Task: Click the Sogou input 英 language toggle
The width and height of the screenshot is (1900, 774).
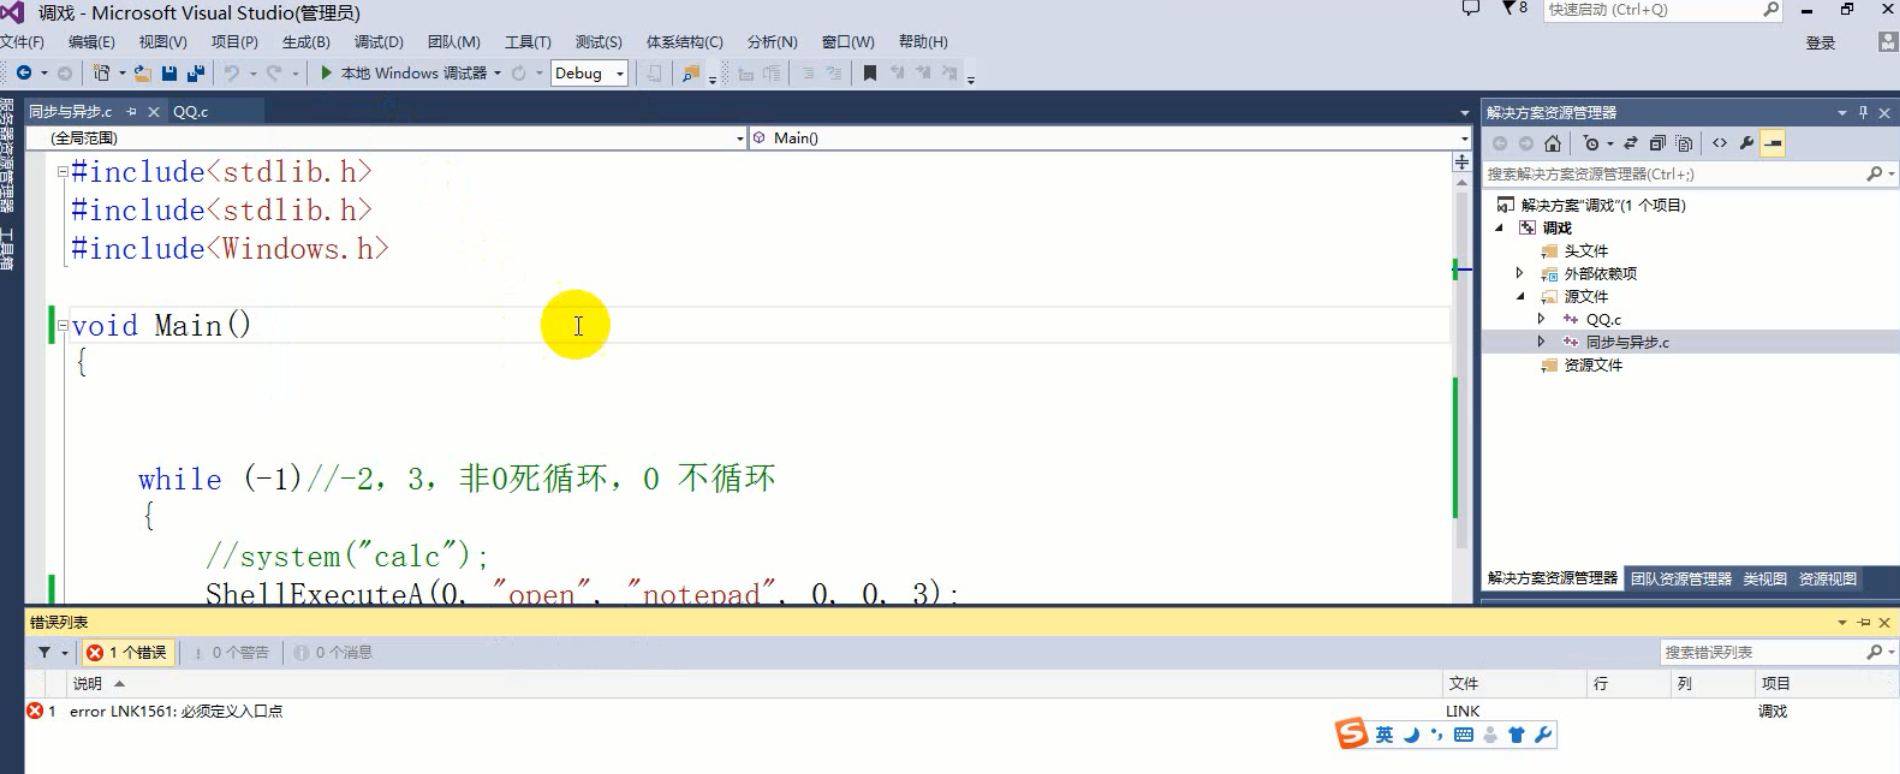Action: coord(1384,735)
